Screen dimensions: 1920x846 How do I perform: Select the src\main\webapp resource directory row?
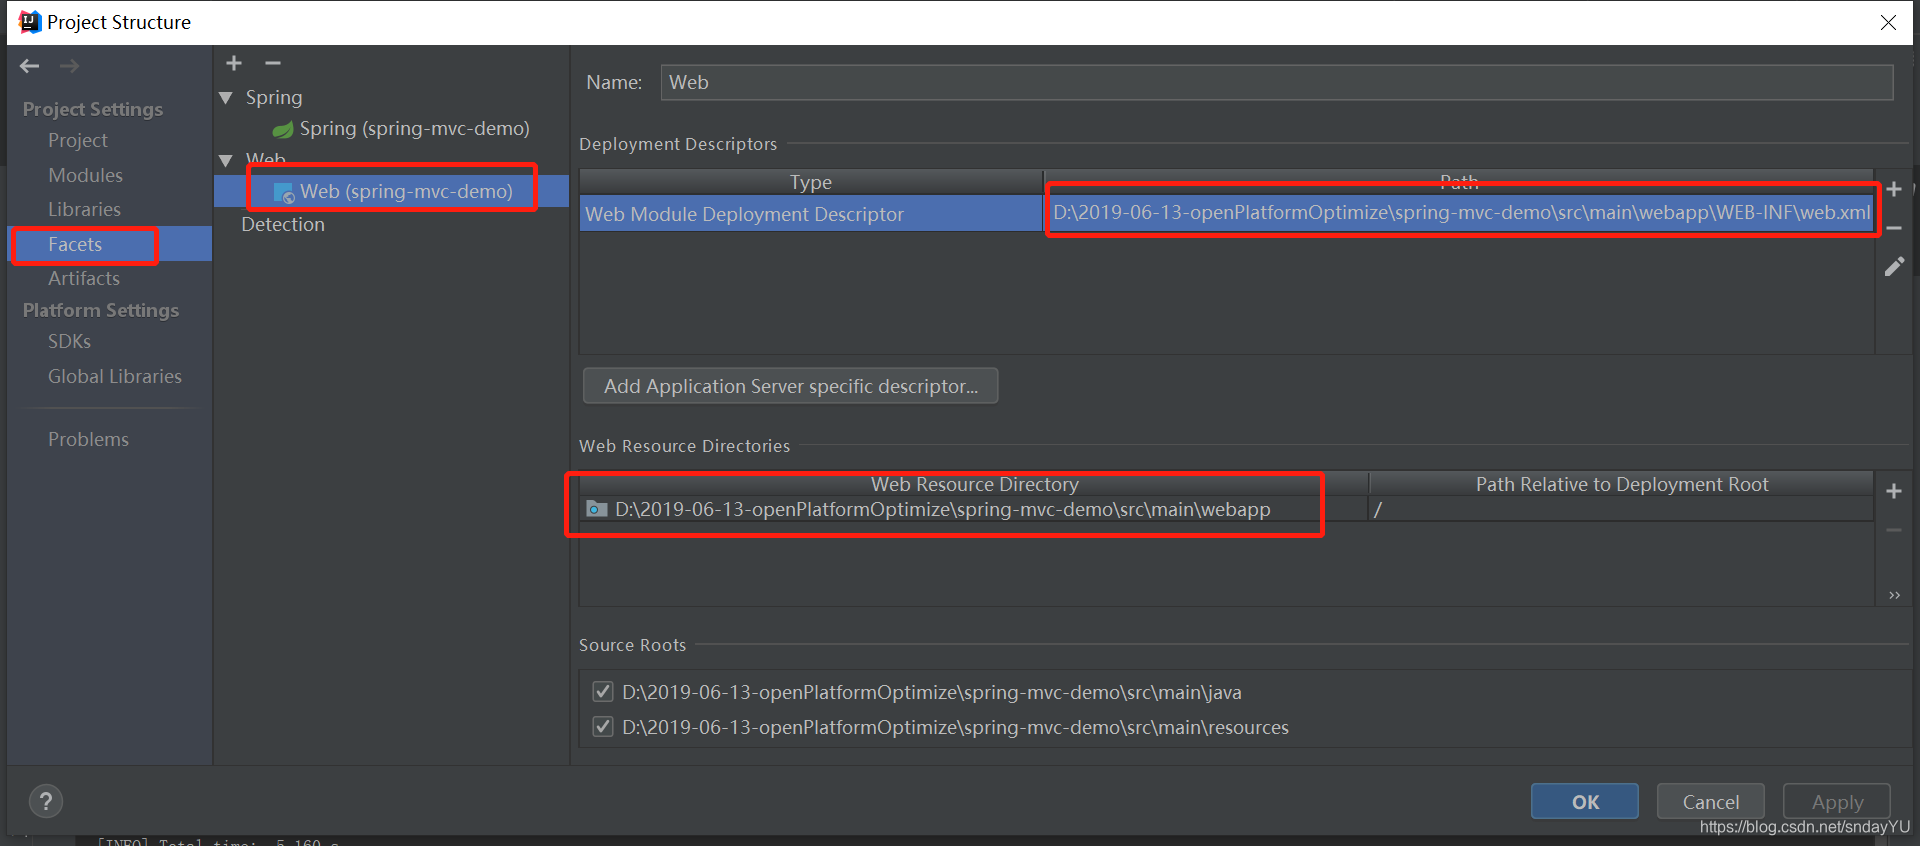point(974,509)
